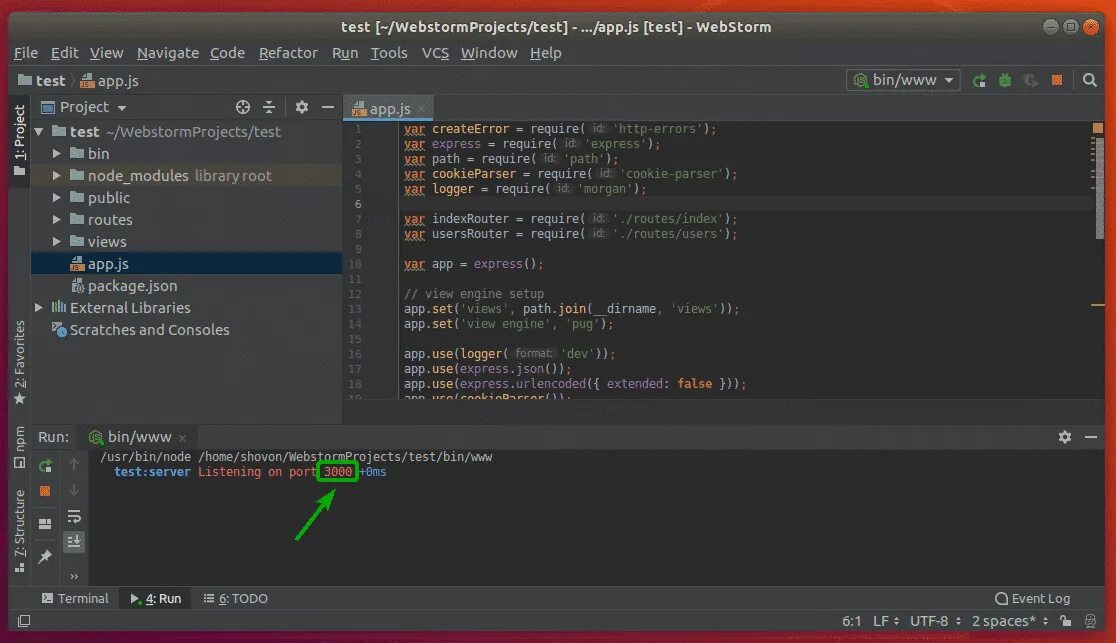Click the Run with Coverage toolbar icon
The width and height of the screenshot is (1116, 643).
(1031, 80)
